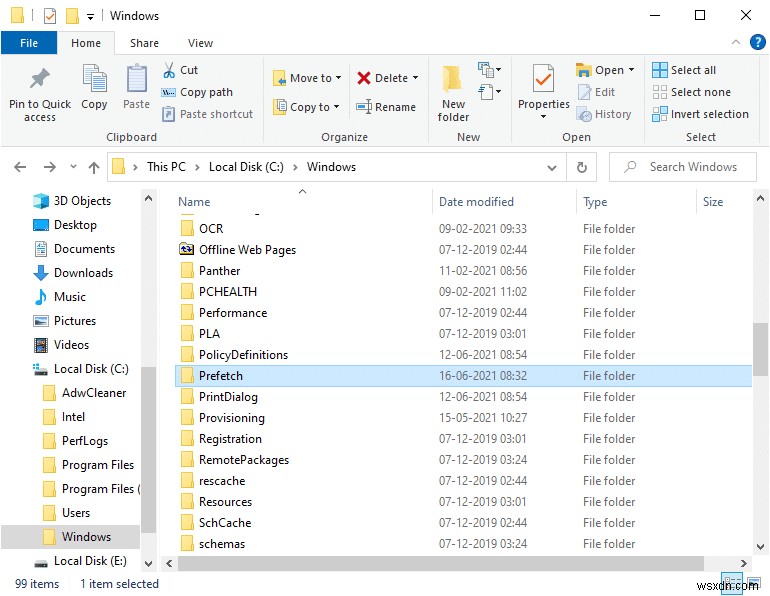Viewport: 770px width, 596px height.
Task: Switch to the View tab
Action: click(x=200, y=43)
